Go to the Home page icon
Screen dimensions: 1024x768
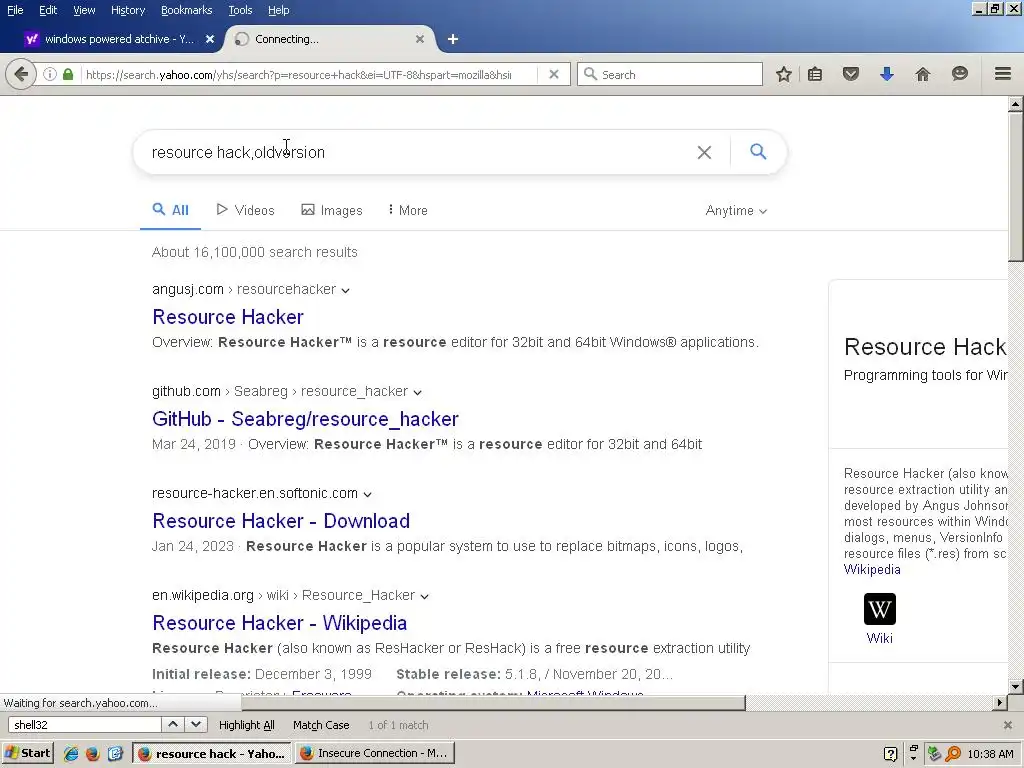(922, 74)
